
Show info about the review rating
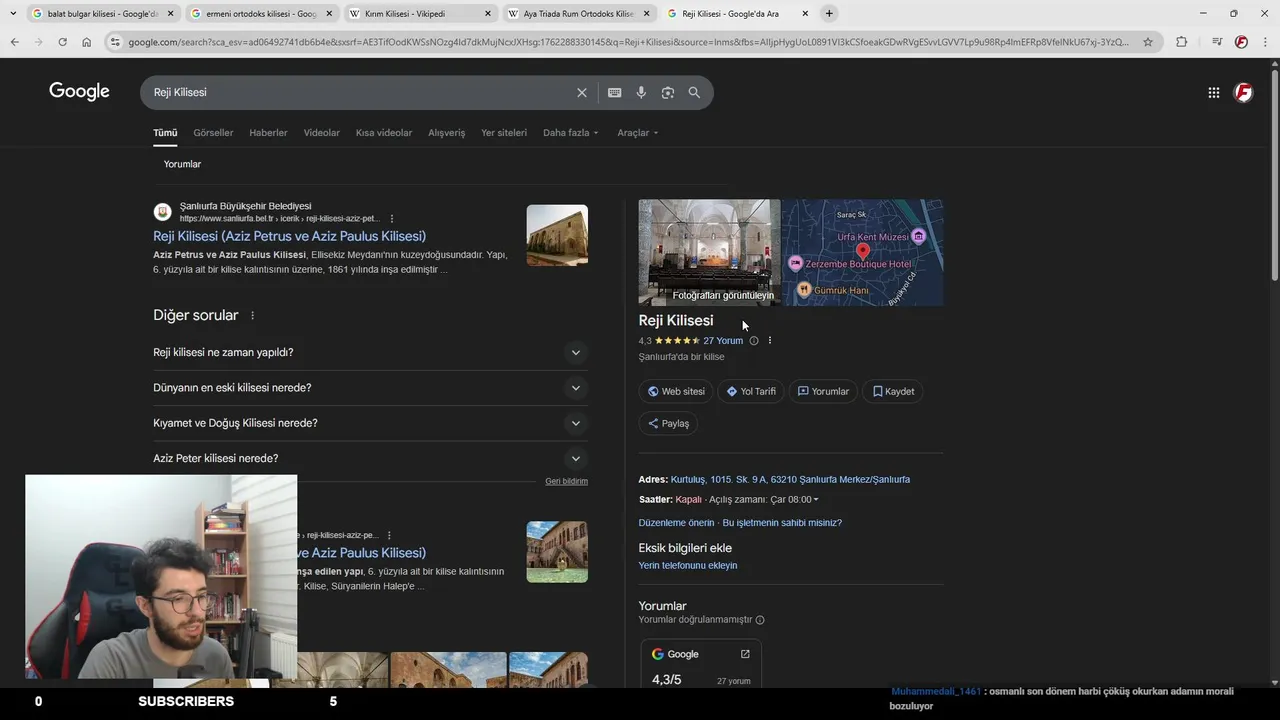tap(754, 341)
